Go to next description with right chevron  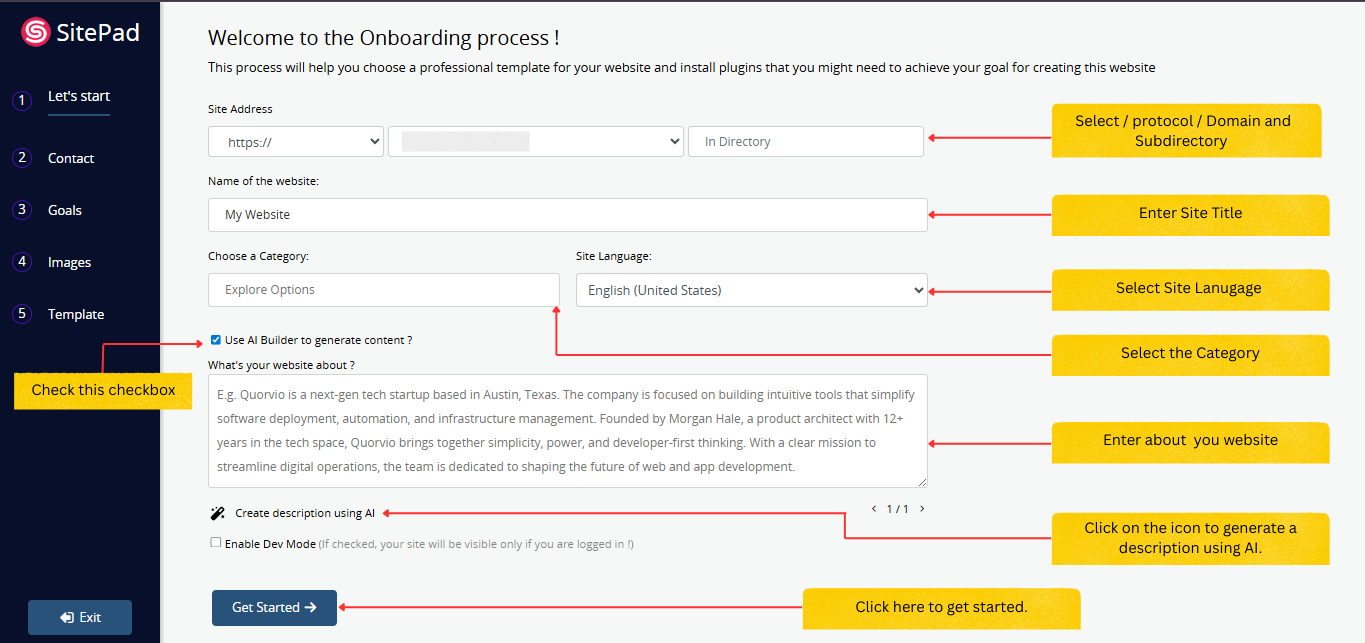click(922, 509)
